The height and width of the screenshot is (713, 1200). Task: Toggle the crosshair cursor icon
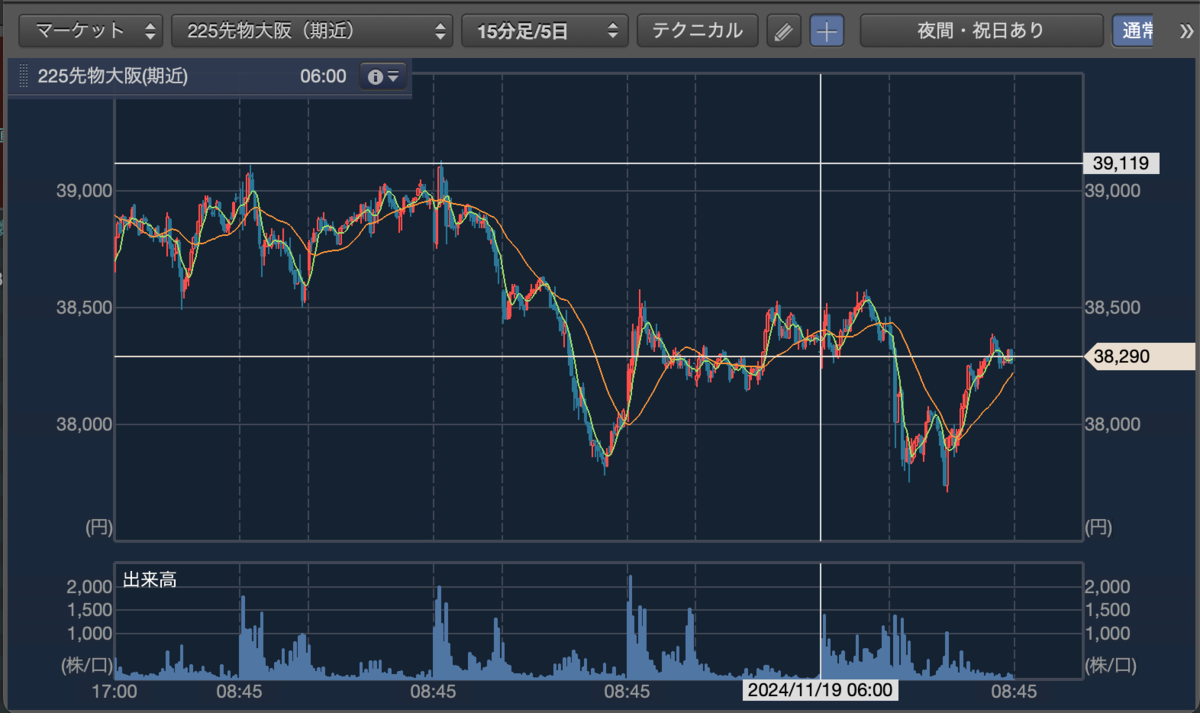pos(826,31)
